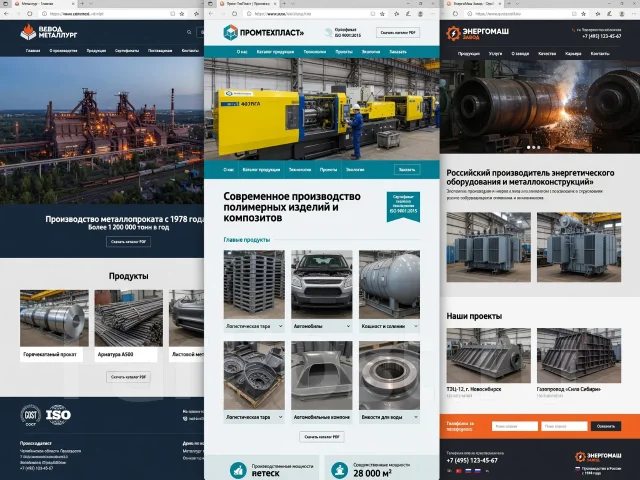Click the ISO 9001:2015 certified icon in Промтехпласт header
The height and width of the screenshot is (480, 640).
click(329, 32)
